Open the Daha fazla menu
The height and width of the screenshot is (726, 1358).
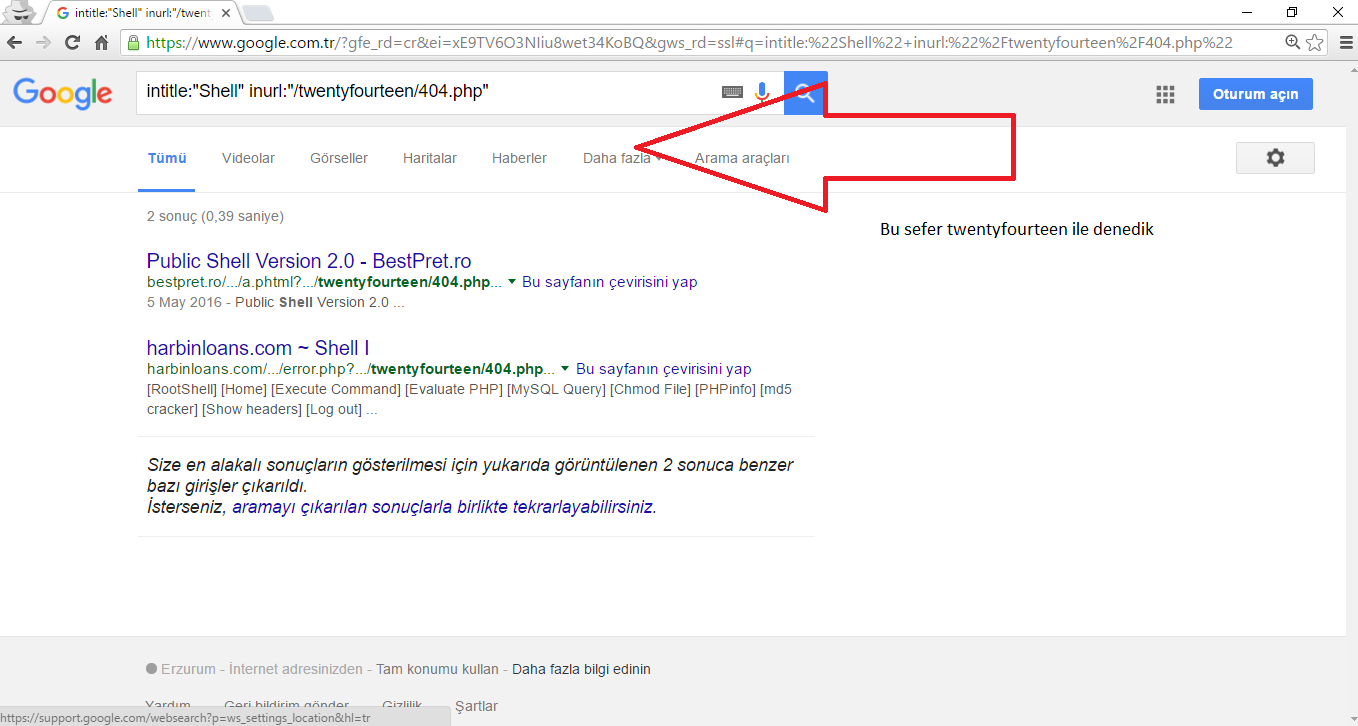tap(623, 158)
